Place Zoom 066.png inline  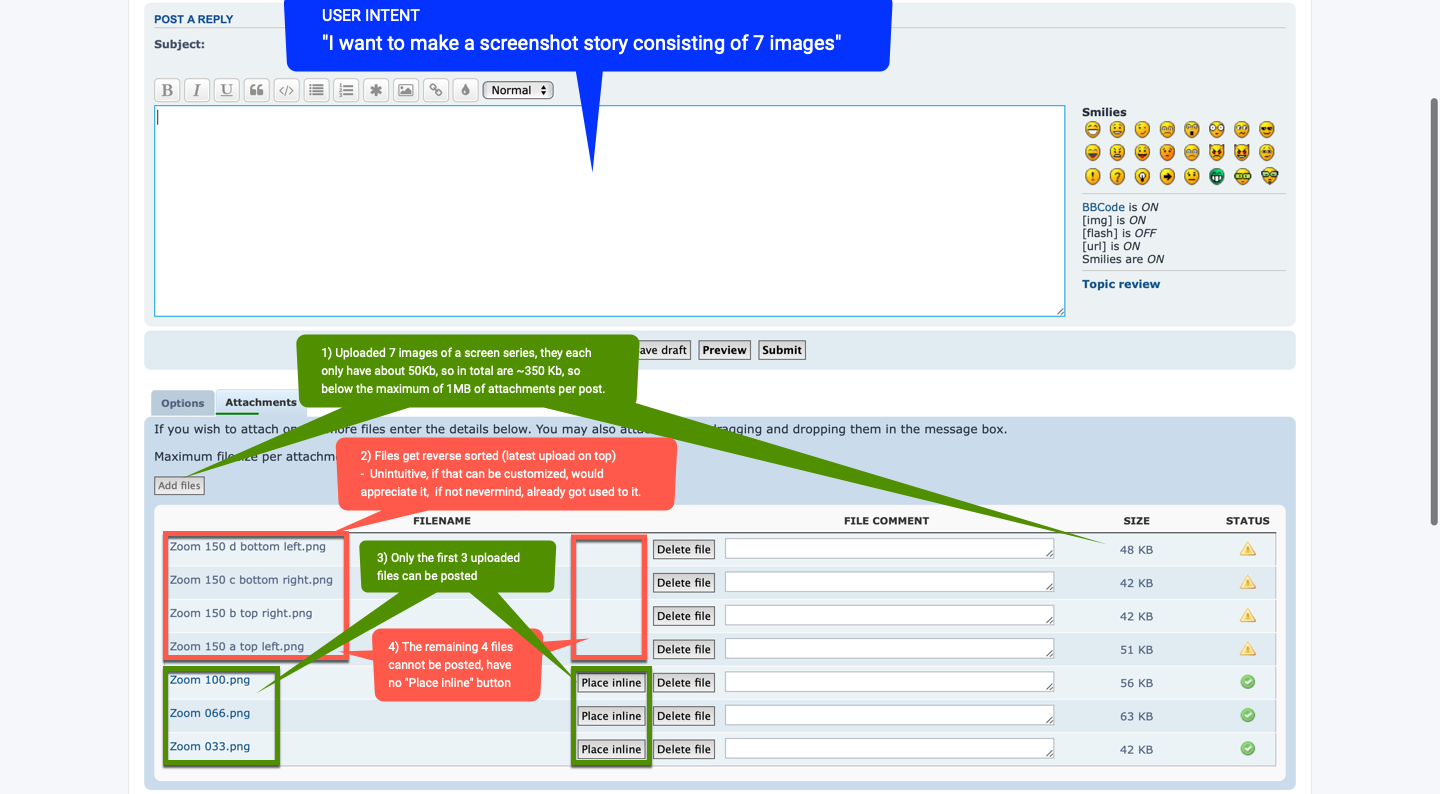point(611,716)
